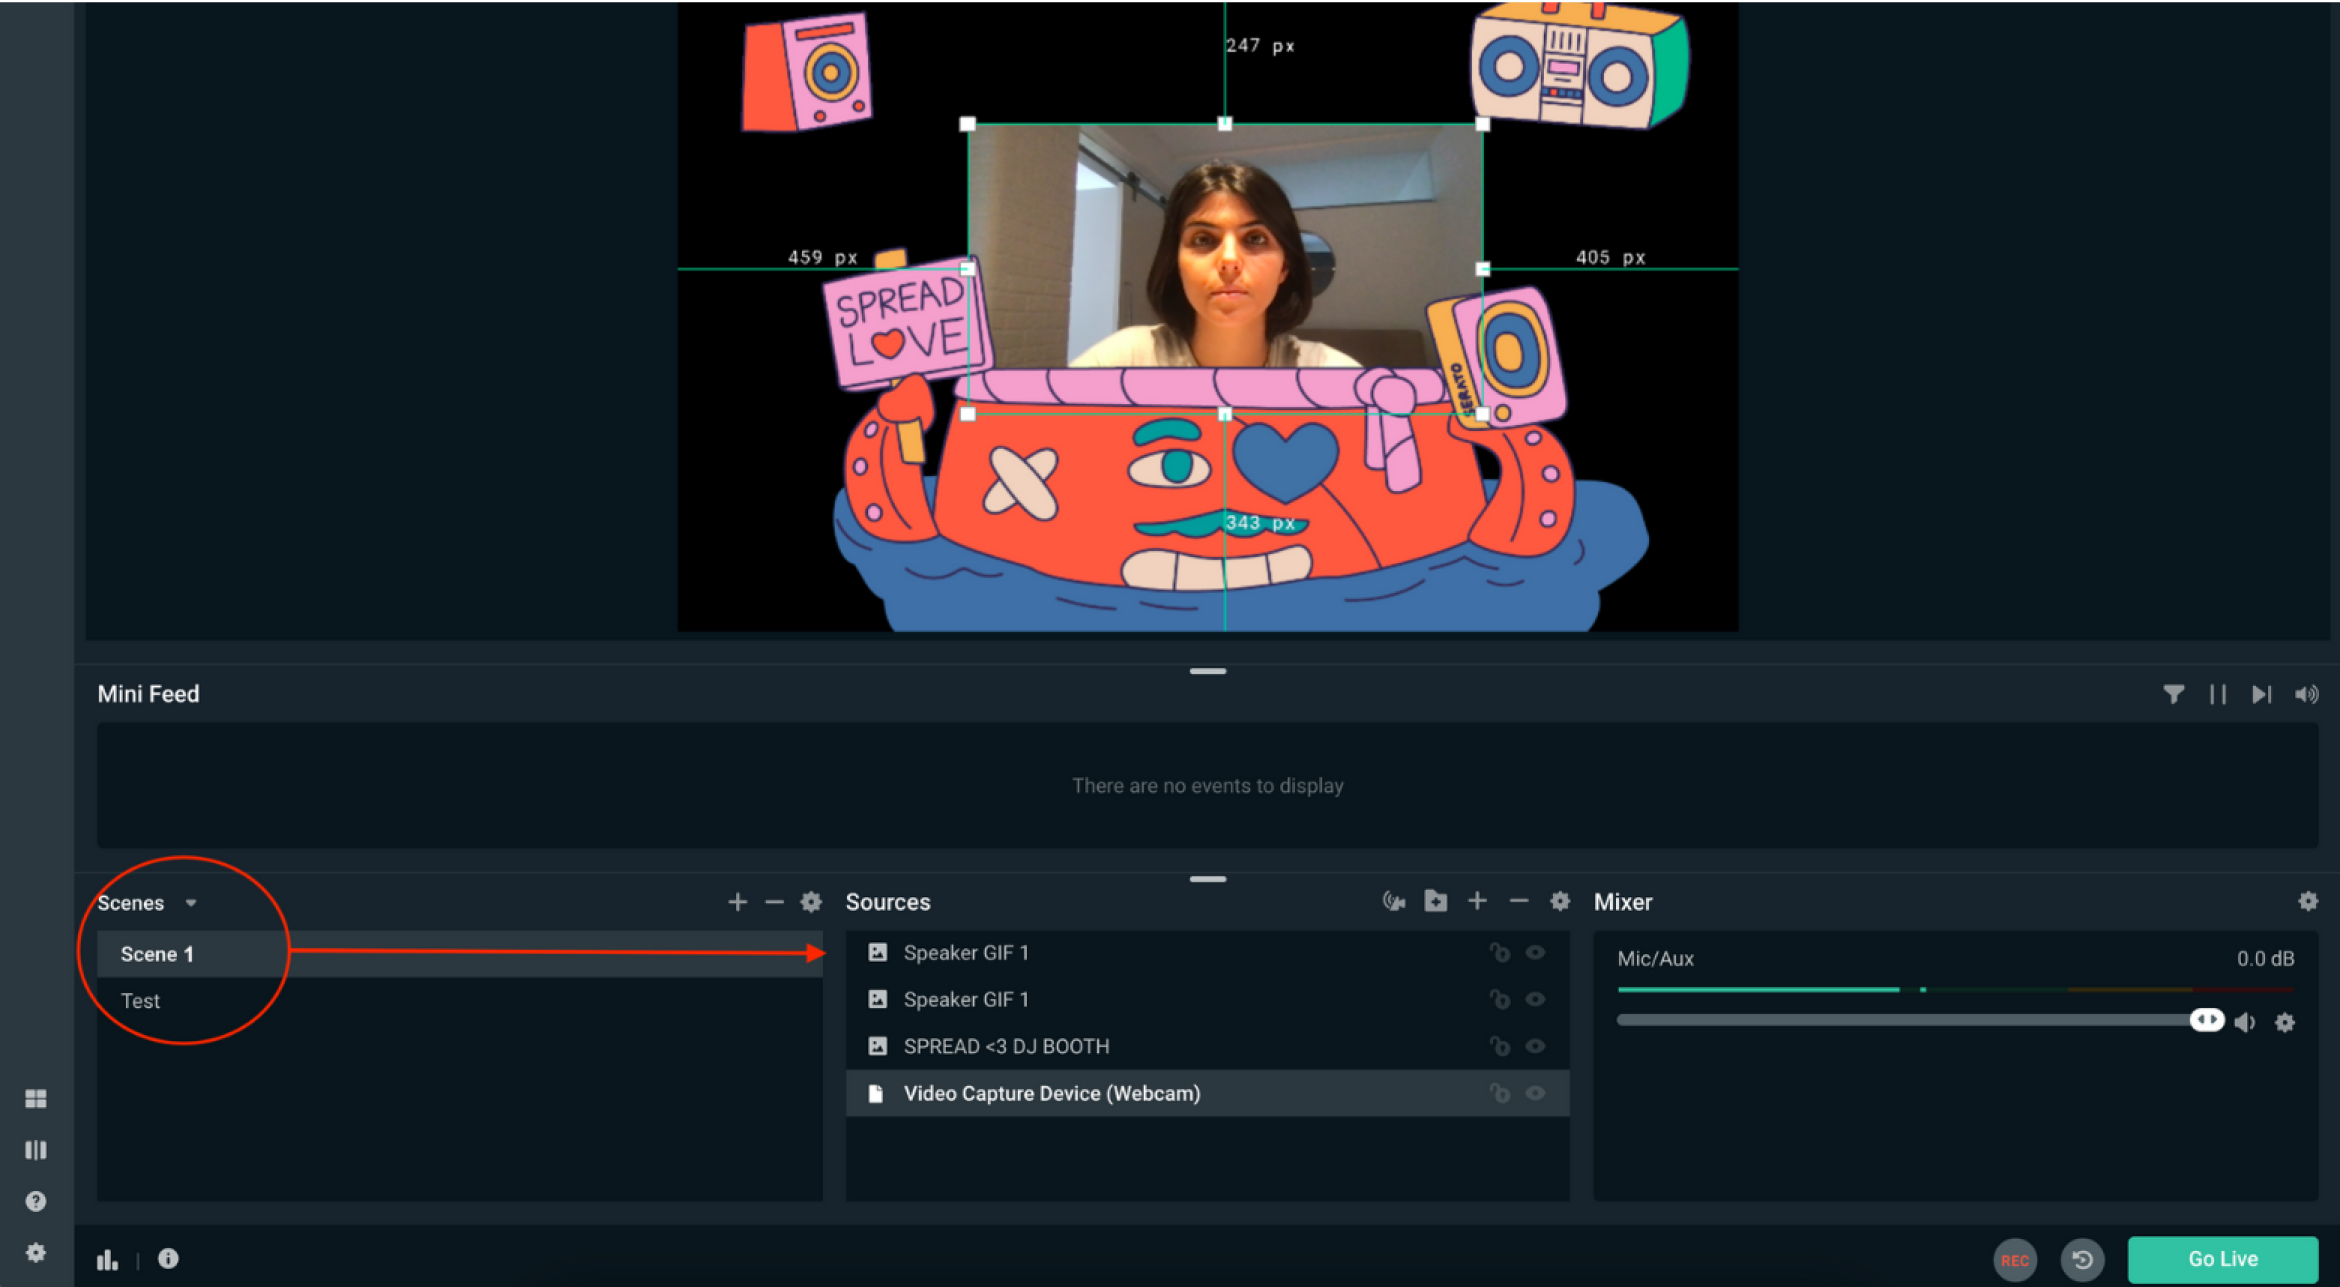Add a new scene with plus icon
Viewport: 2340px width, 1287px height.
pos(737,902)
